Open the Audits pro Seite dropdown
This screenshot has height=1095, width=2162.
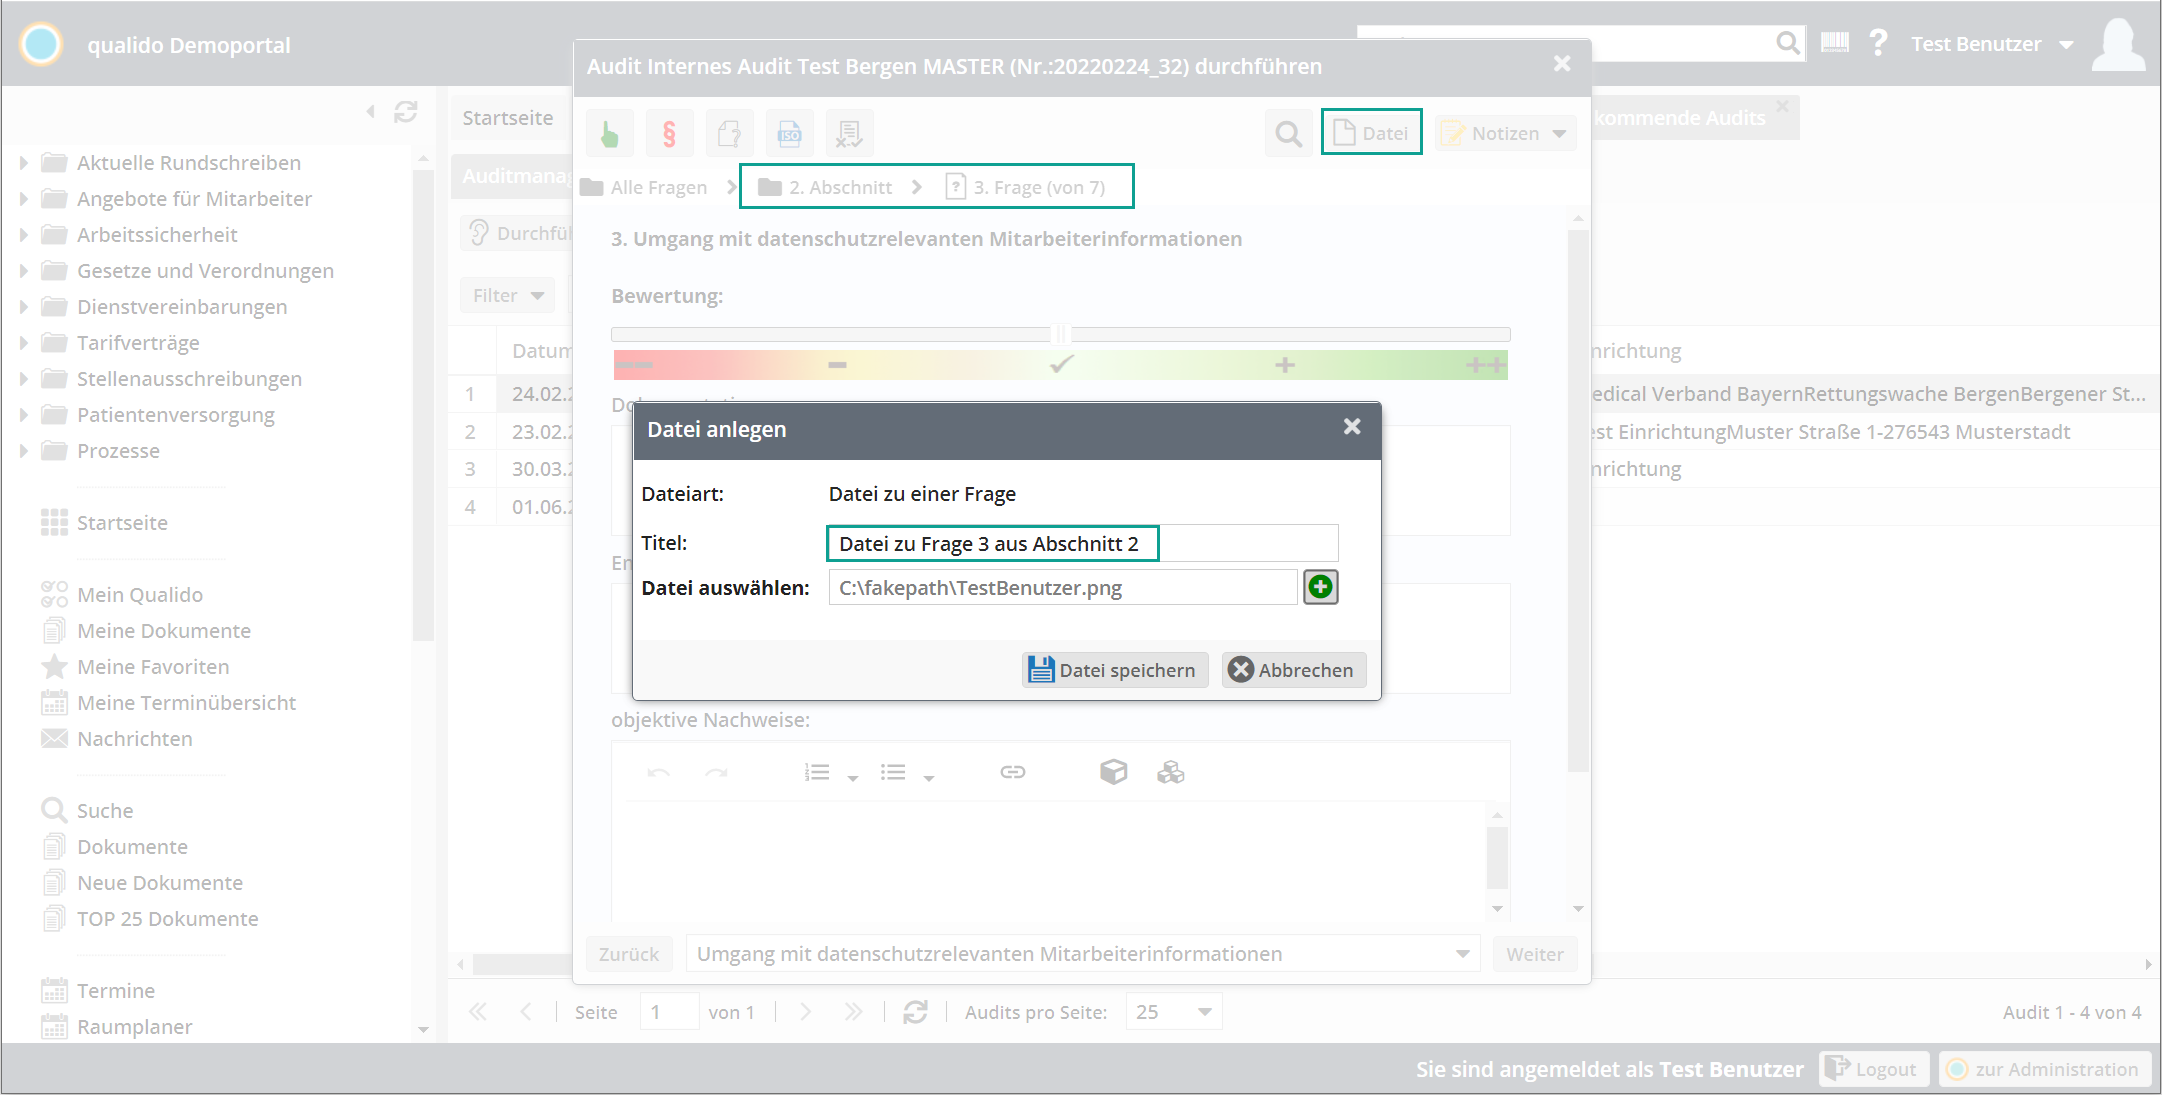coord(1204,1012)
